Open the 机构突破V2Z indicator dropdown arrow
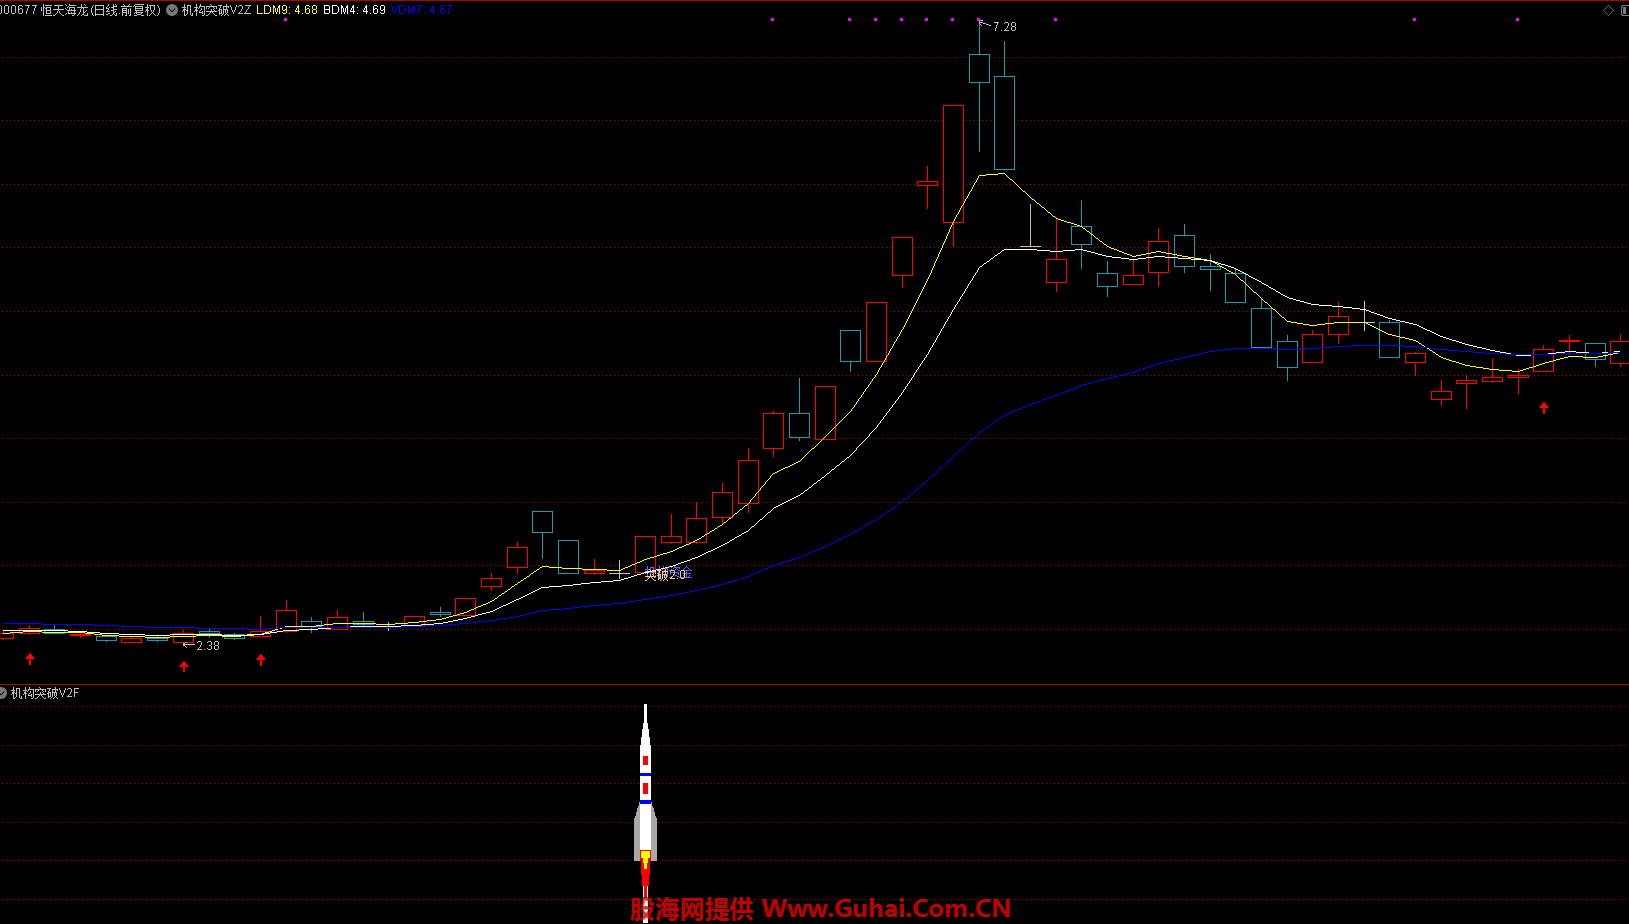1629x924 pixels. (x=172, y=10)
